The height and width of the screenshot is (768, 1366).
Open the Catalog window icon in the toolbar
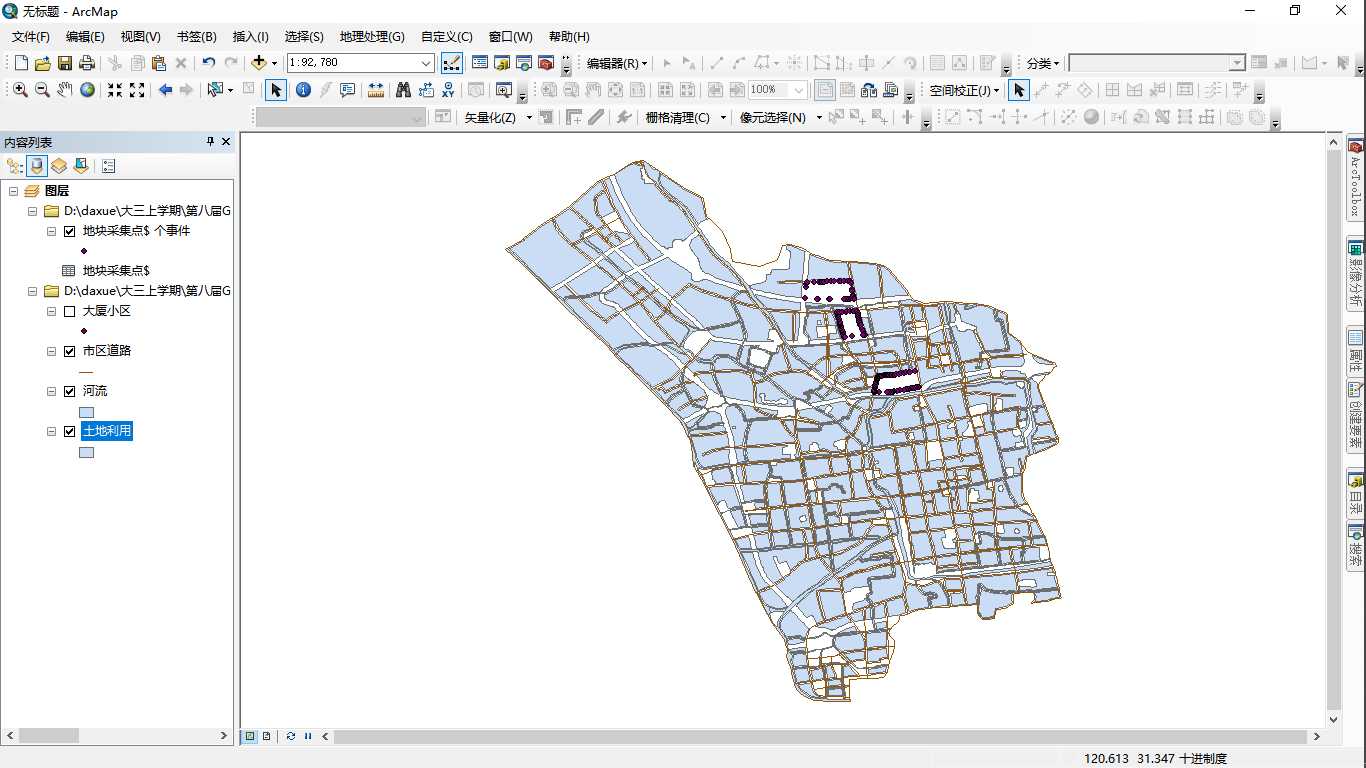502,63
